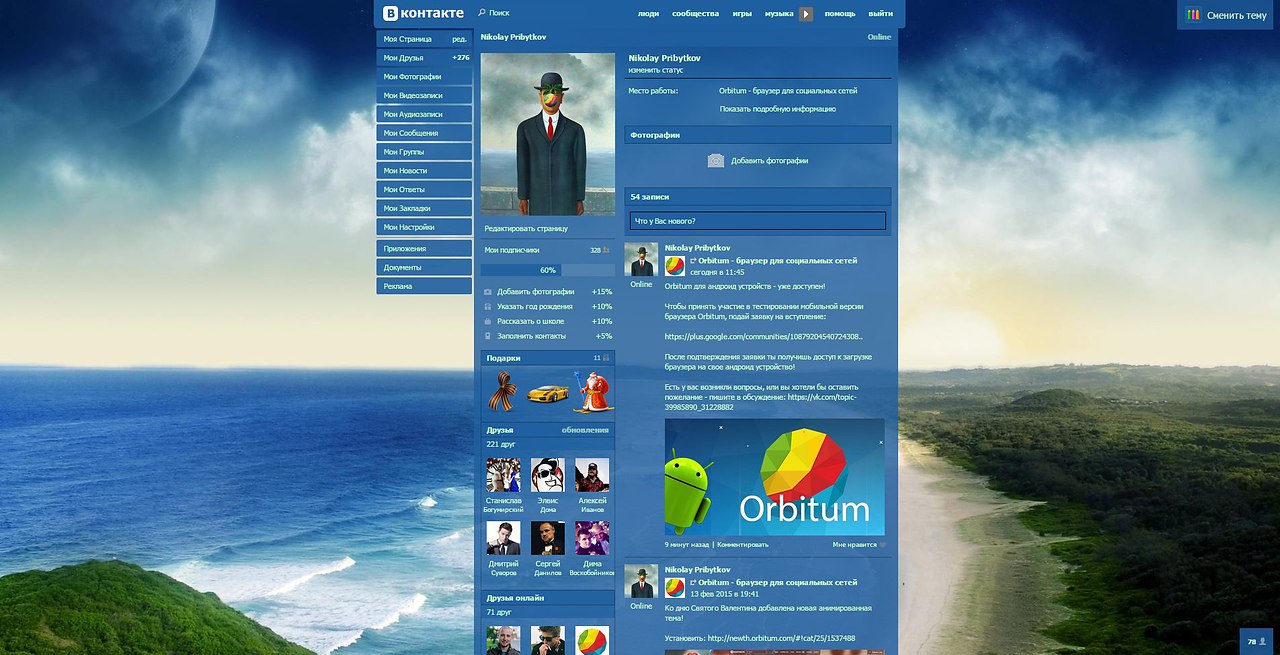Open люди in the top menu

click(x=648, y=14)
